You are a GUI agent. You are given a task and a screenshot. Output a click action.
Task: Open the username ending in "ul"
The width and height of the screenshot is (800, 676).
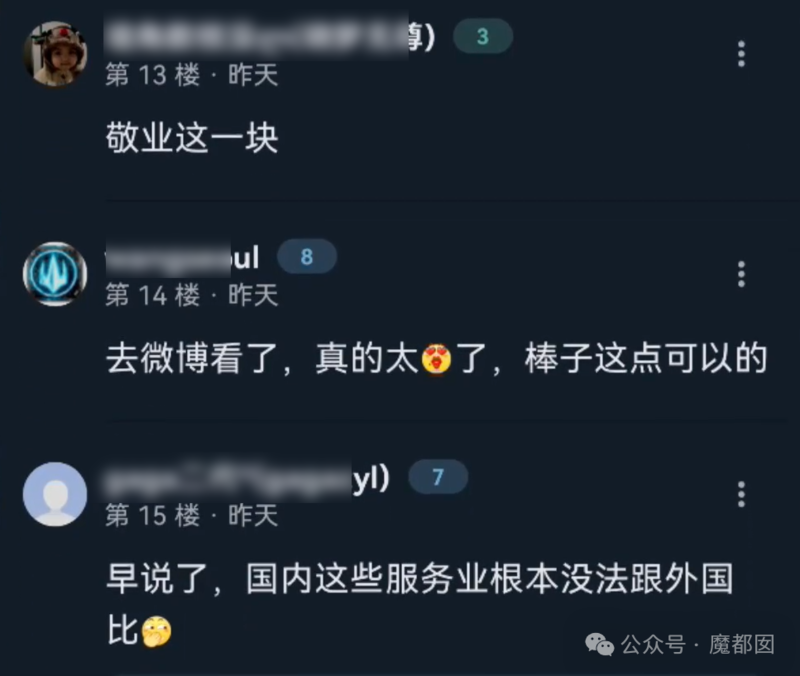(182, 257)
